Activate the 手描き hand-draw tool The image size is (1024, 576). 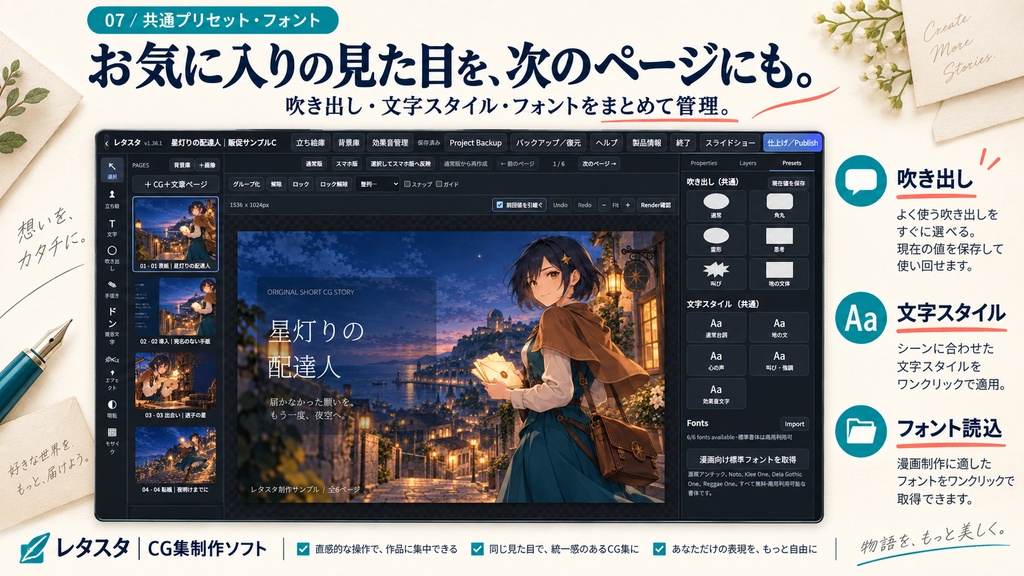[112, 289]
